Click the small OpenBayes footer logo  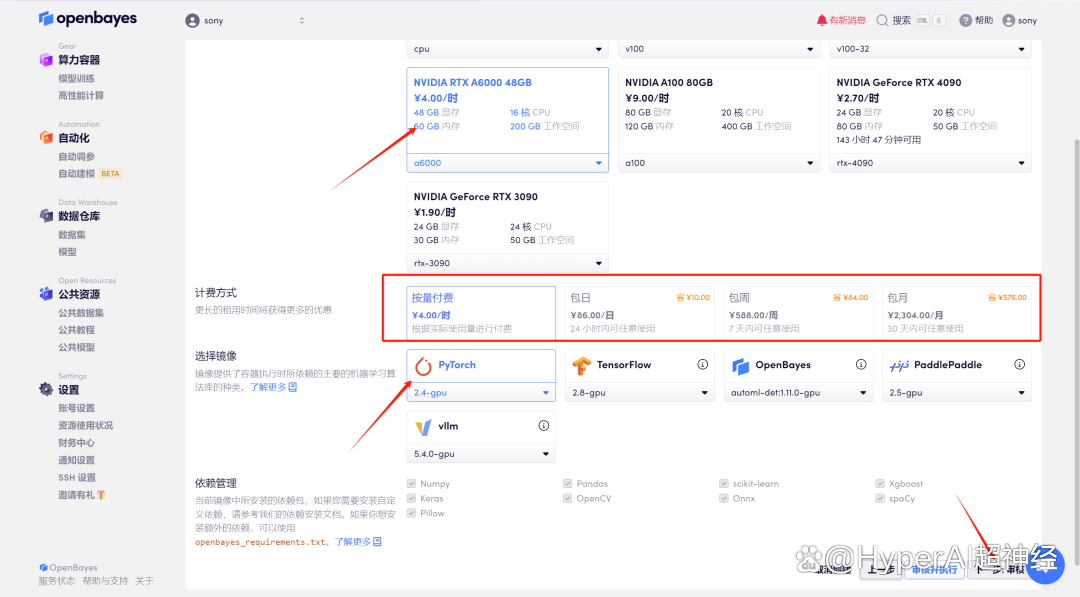click(43, 567)
